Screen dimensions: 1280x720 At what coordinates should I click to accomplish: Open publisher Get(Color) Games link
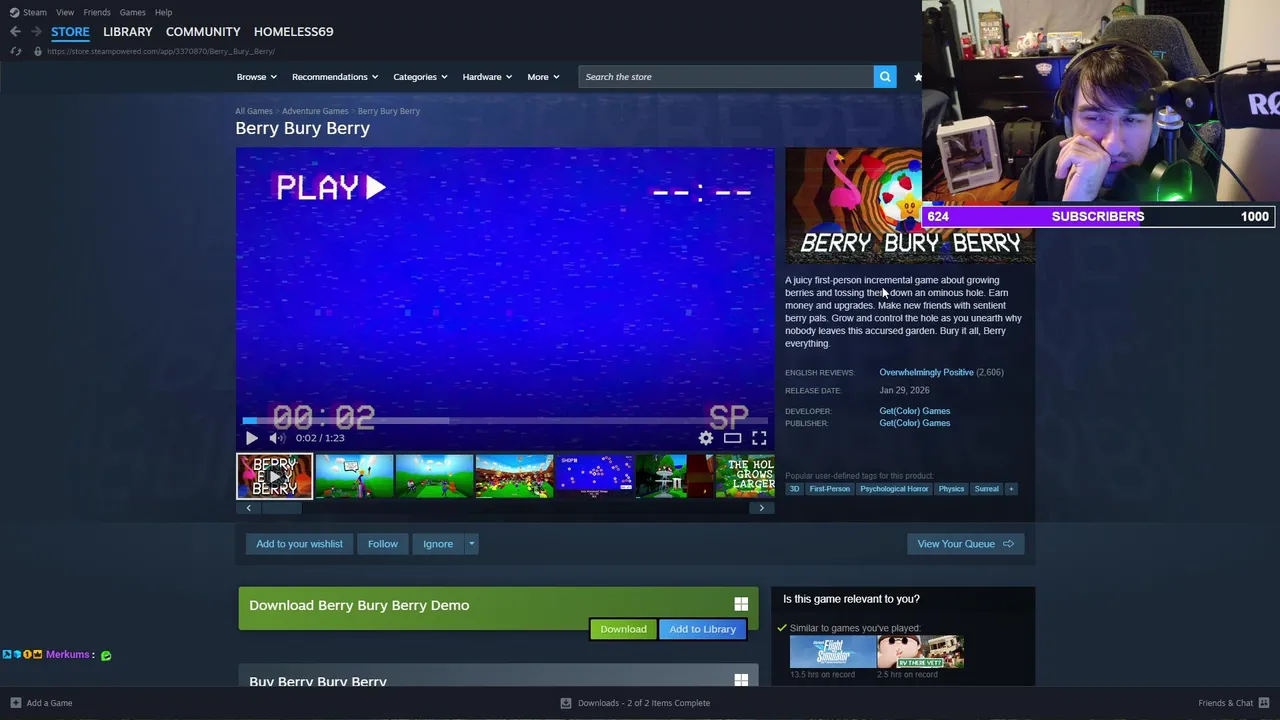click(x=915, y=423)
